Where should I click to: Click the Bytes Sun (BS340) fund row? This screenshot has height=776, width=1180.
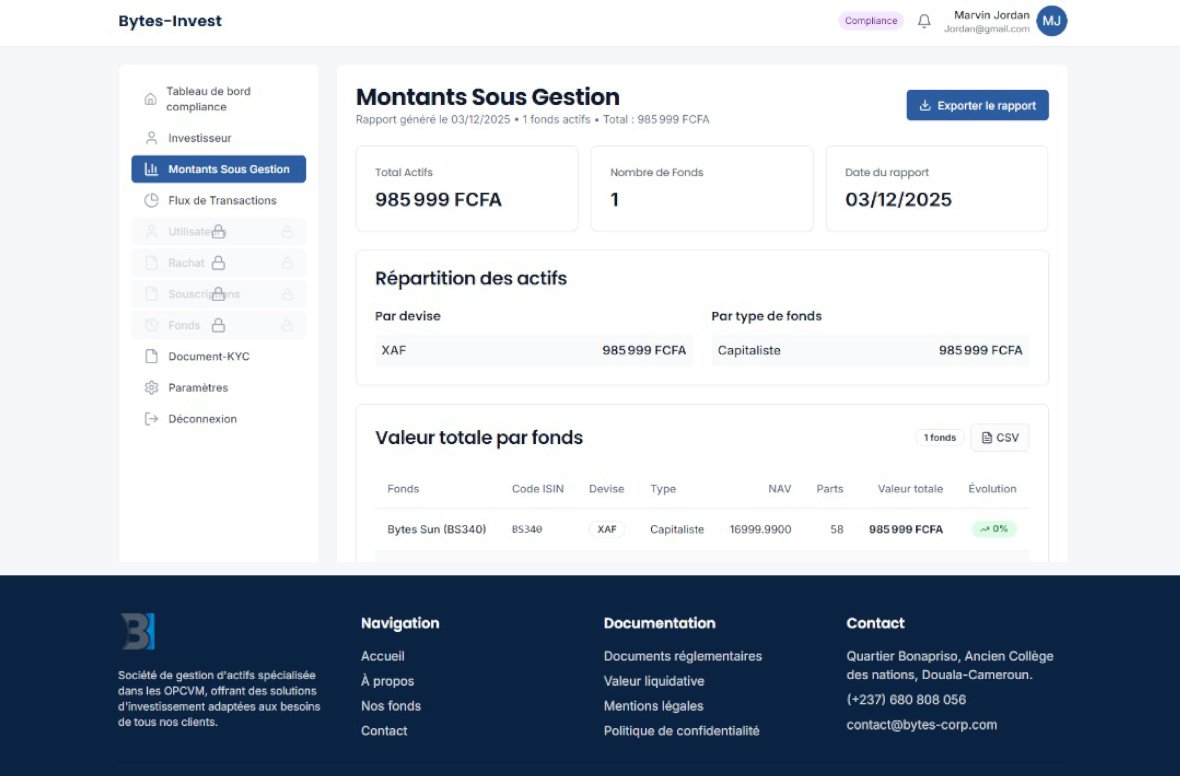[x=437, y=529]
